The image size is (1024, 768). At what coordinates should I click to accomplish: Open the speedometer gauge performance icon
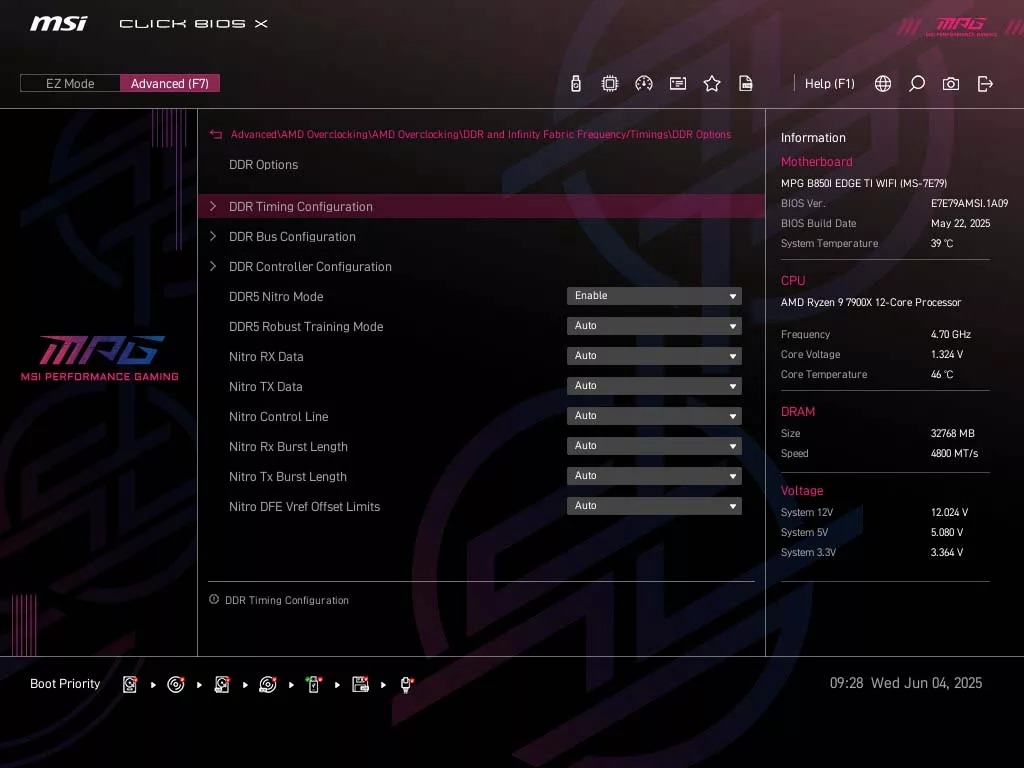[644, 84]
